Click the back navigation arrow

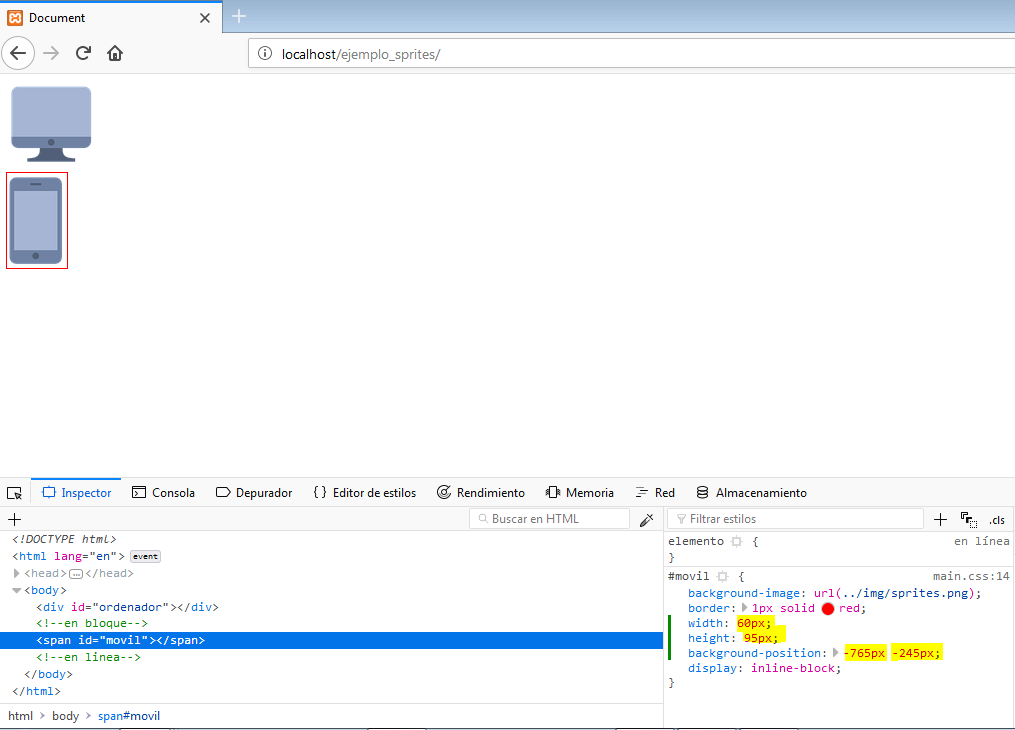coord(19,53)
